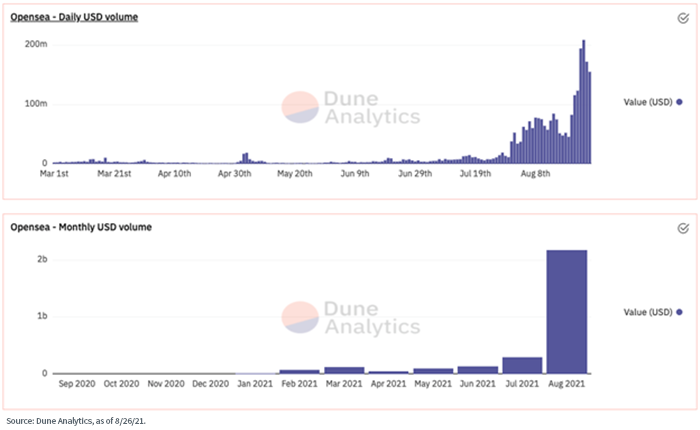The image size is (700, 430).
Task: Click the 'Aug 2021' axis label
Action: (x=567, y=384)
